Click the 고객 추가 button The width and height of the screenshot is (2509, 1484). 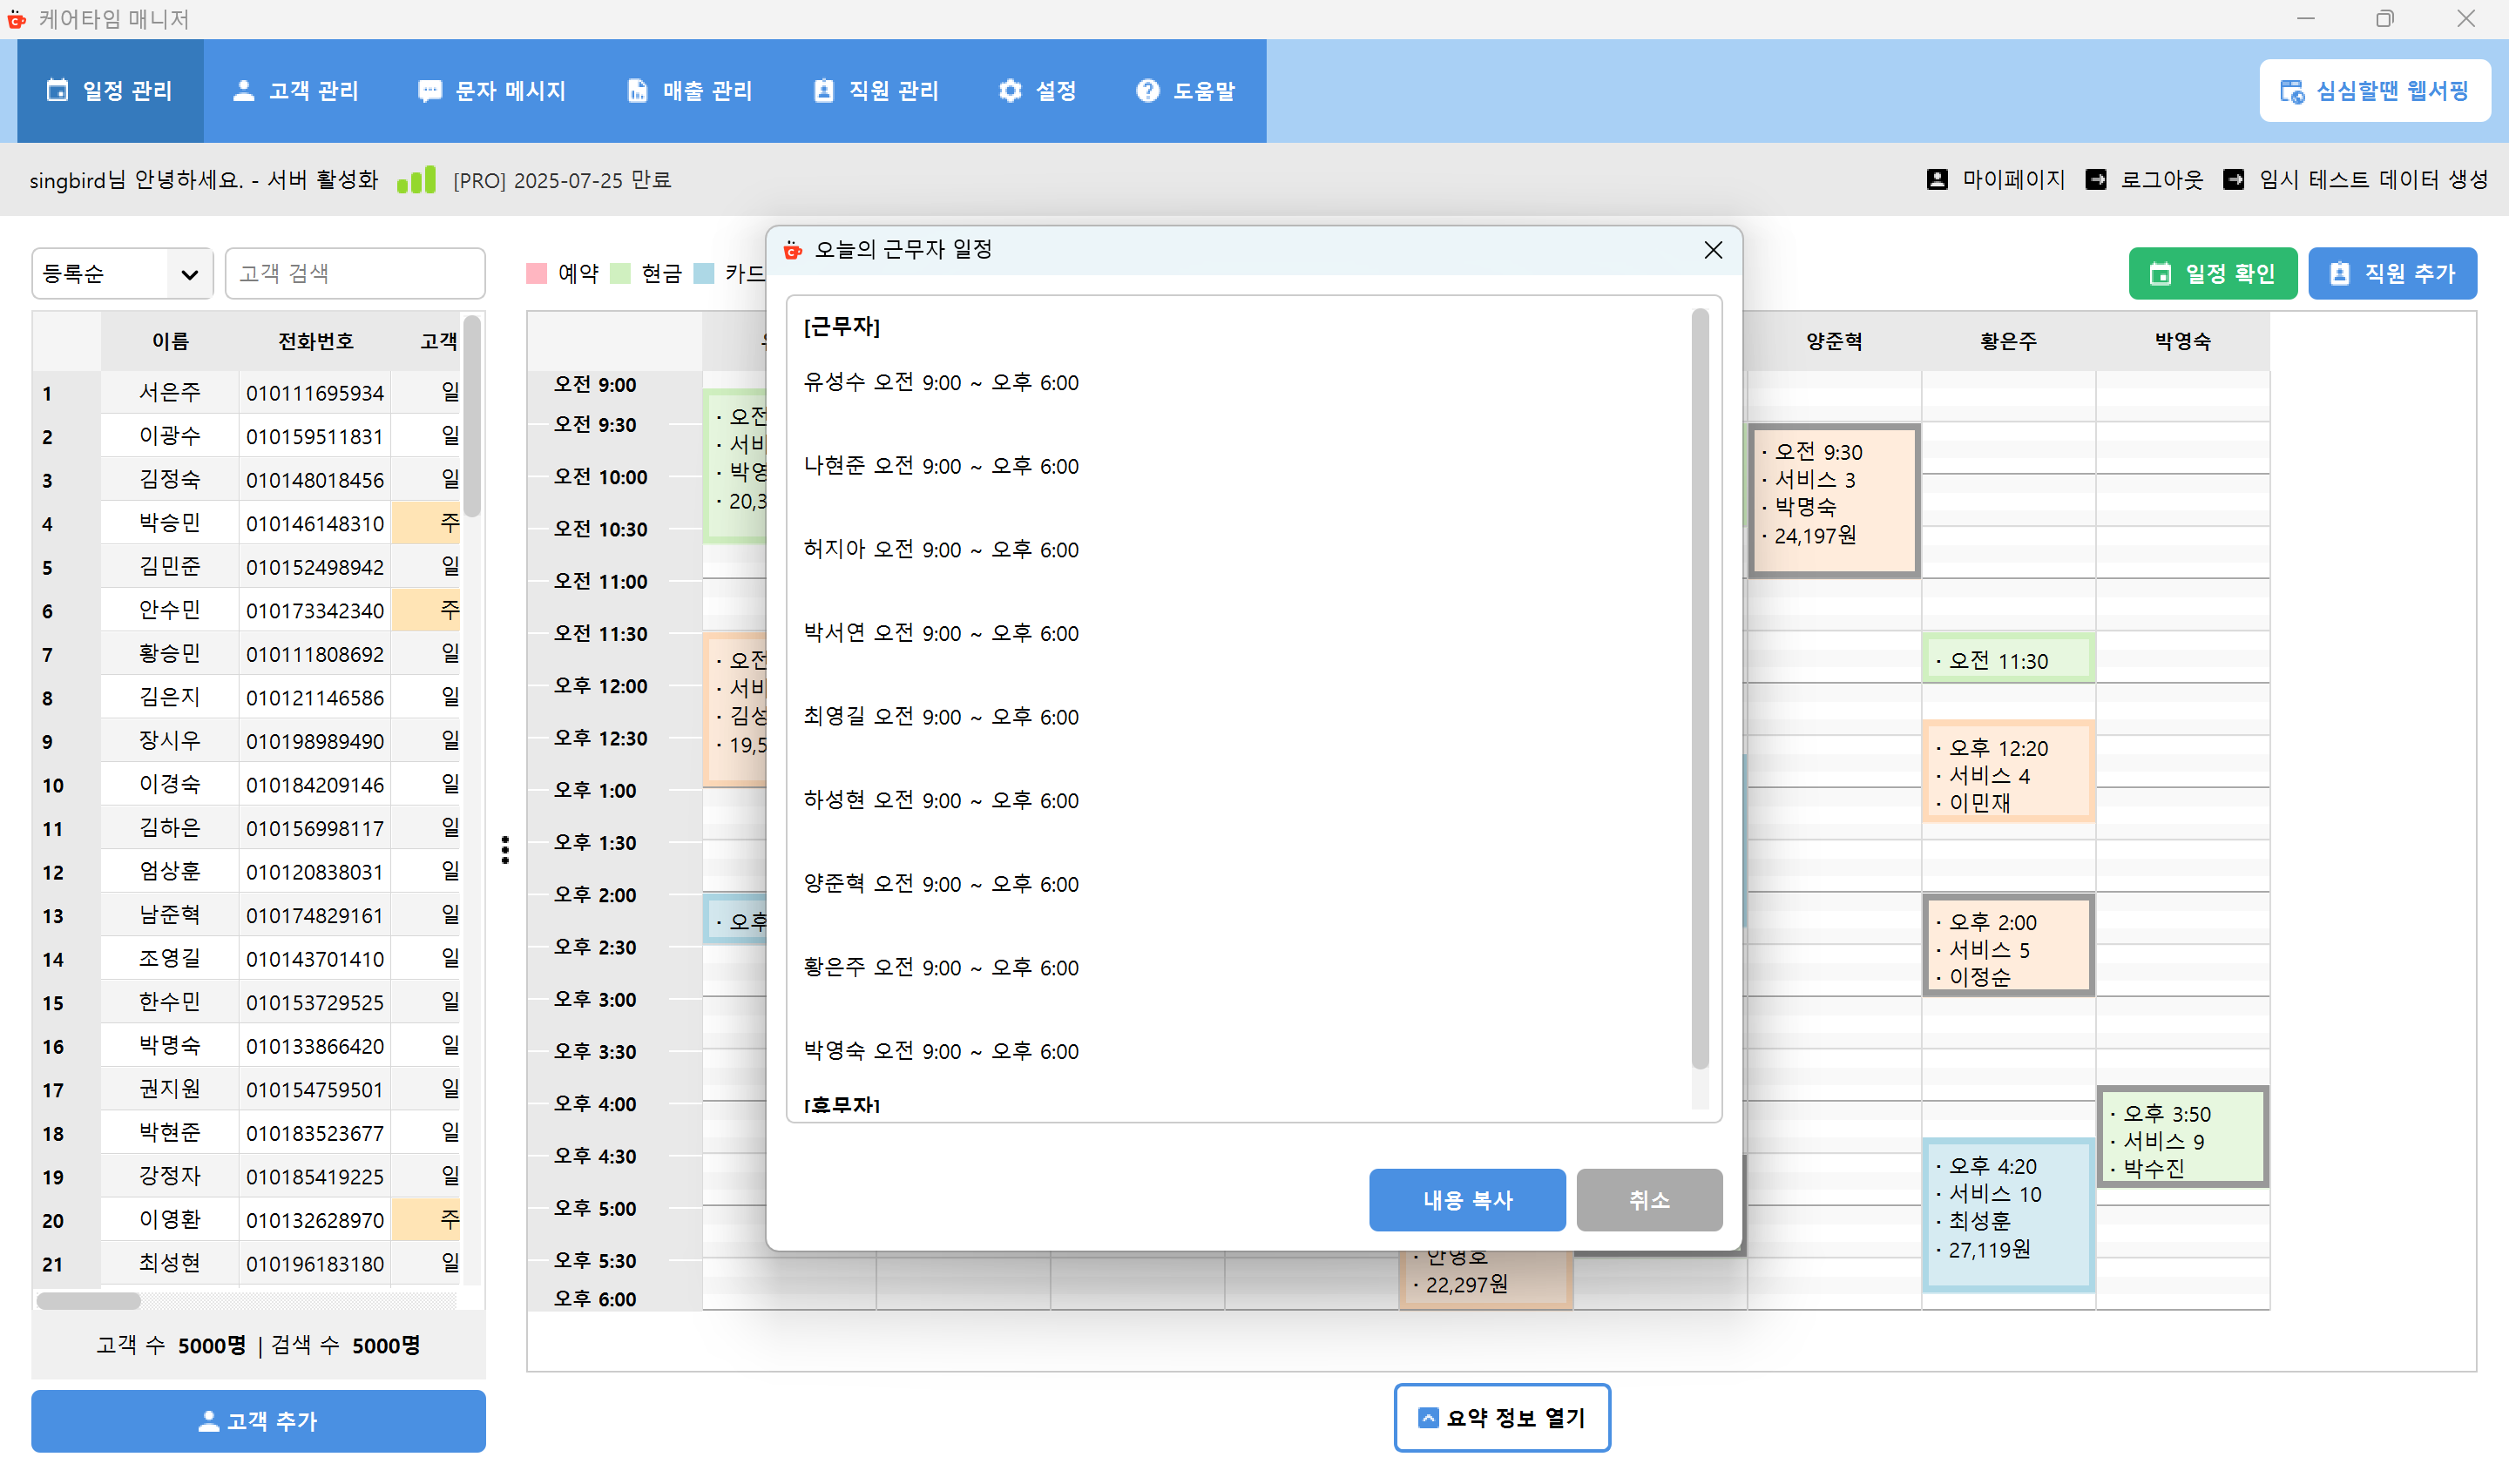(258, 1420)
